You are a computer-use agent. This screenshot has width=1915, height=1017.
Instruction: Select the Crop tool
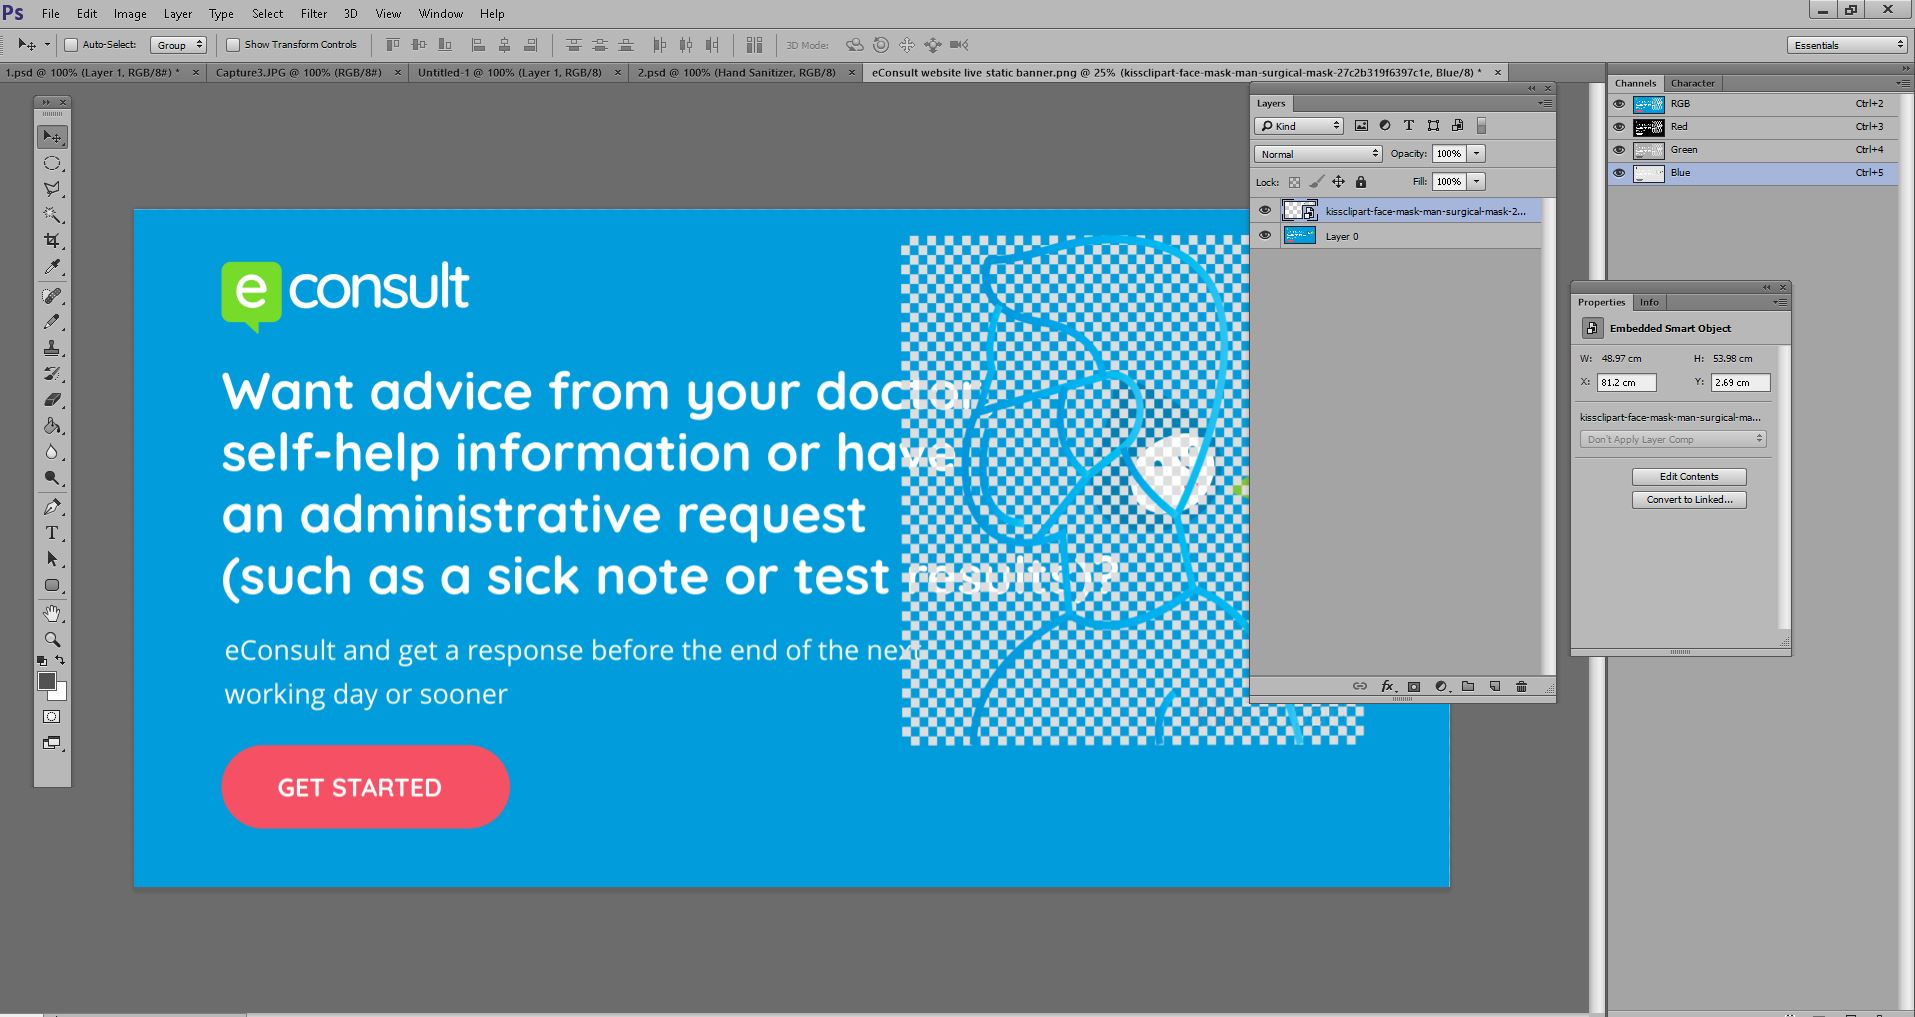(x=52, y=240)
